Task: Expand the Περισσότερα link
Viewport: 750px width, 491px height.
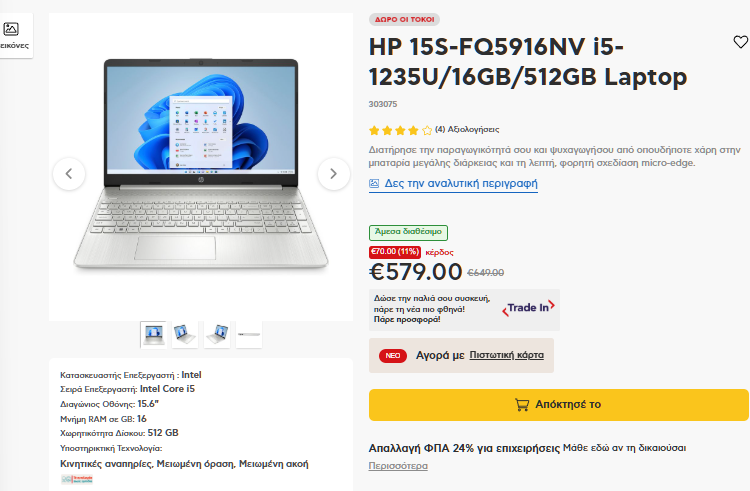Action: [398, 466]
